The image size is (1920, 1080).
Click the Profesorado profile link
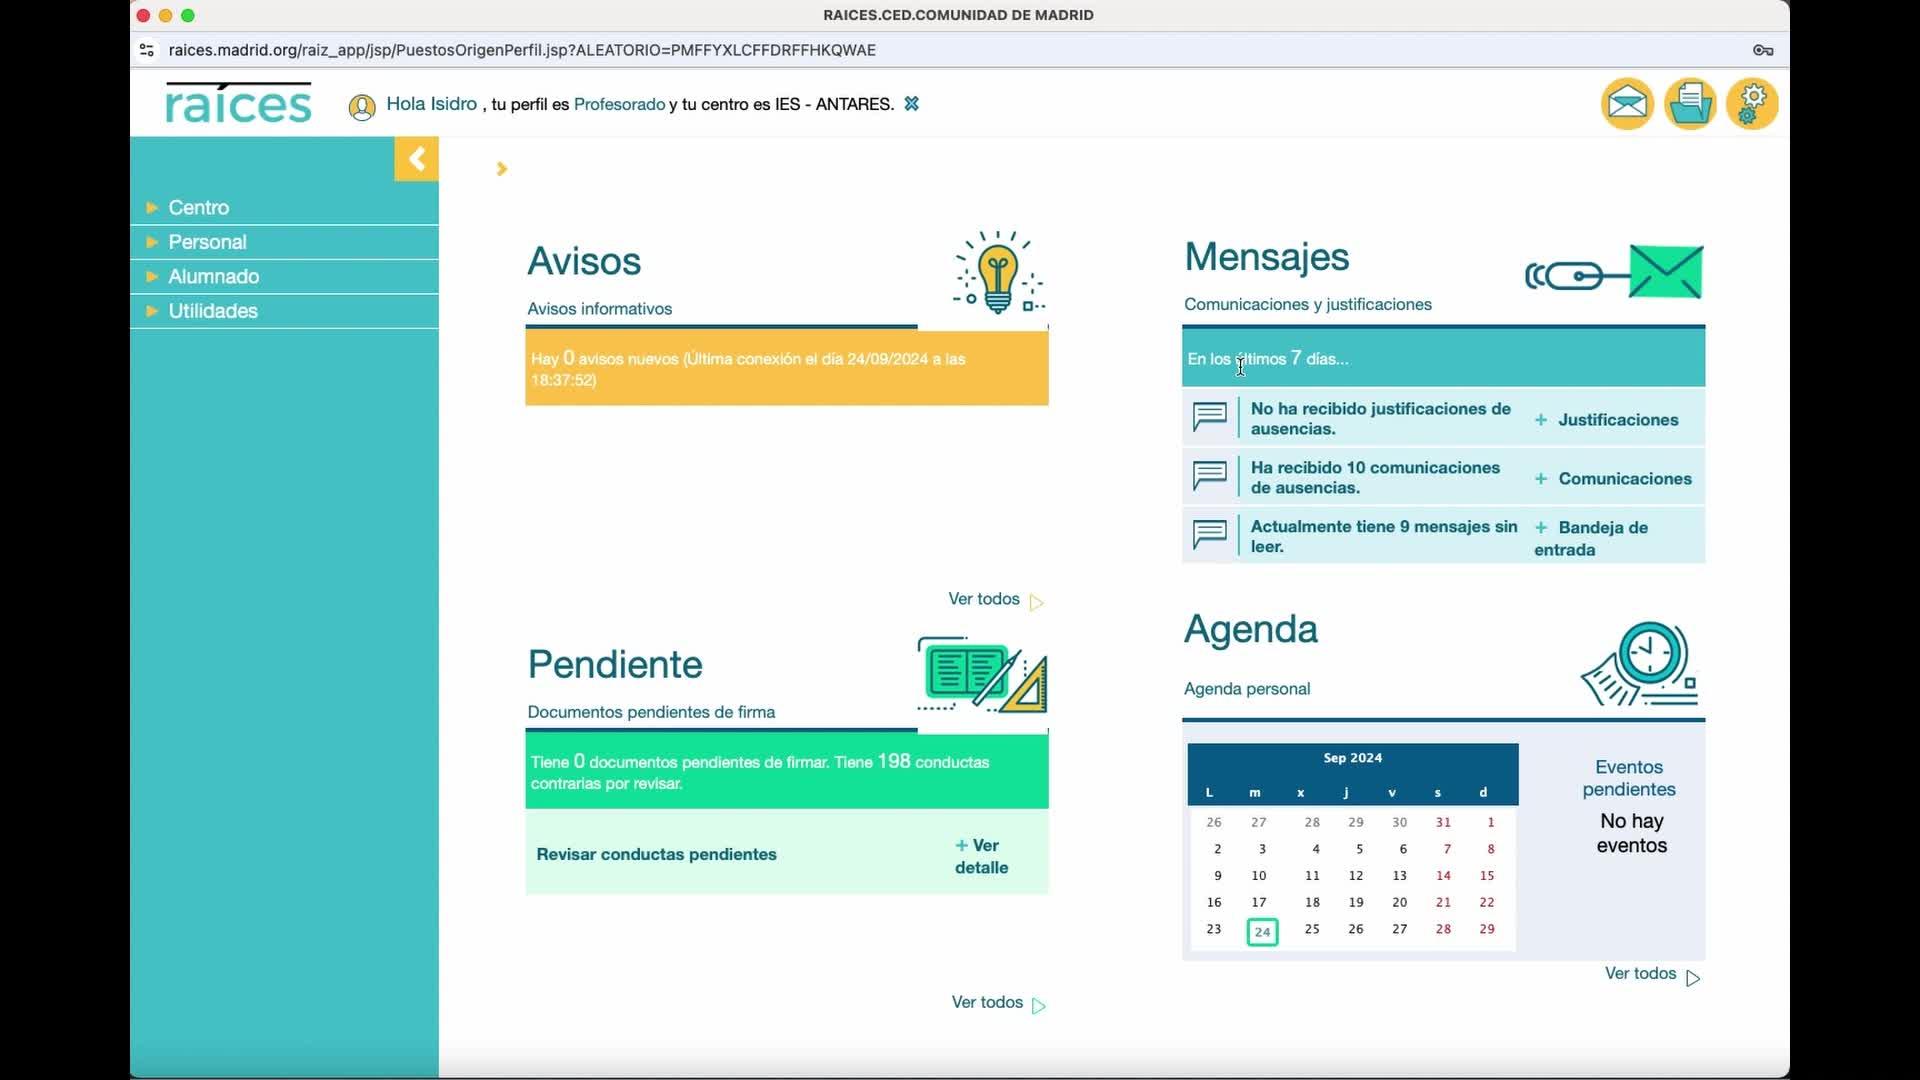click(x=619, y=104)
